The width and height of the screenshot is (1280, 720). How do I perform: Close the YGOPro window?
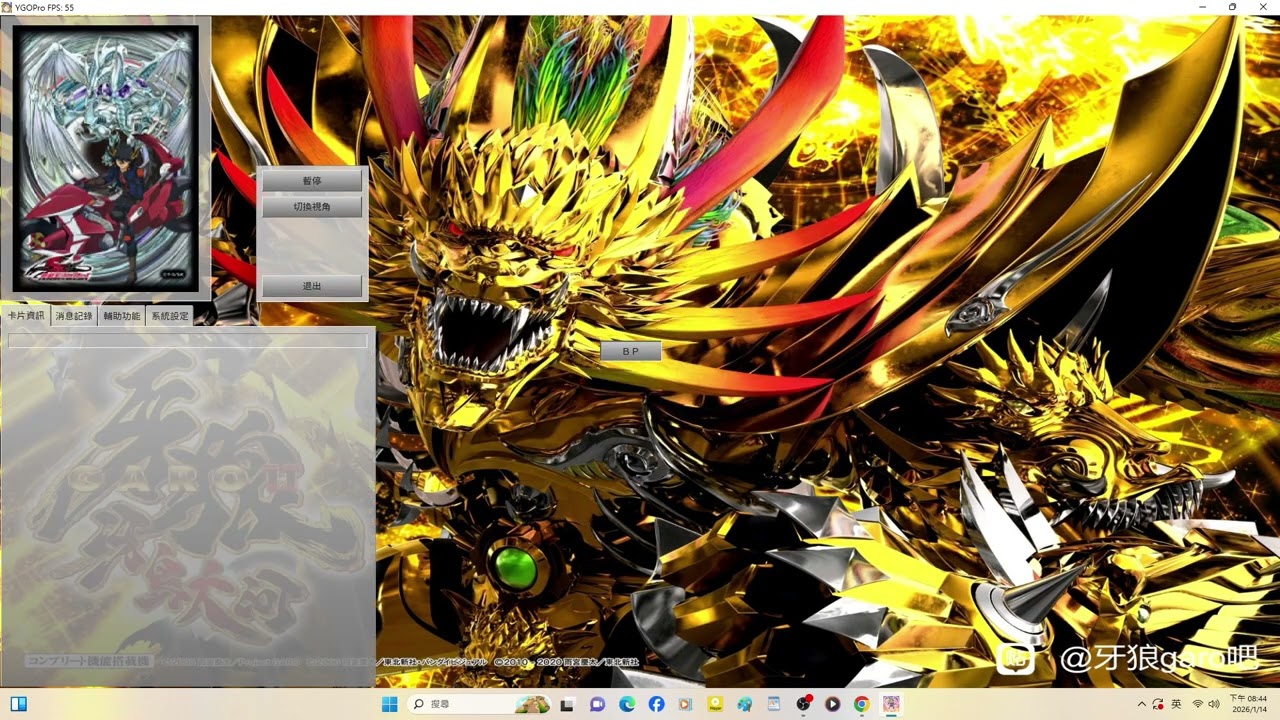[x=1263, y=7]
